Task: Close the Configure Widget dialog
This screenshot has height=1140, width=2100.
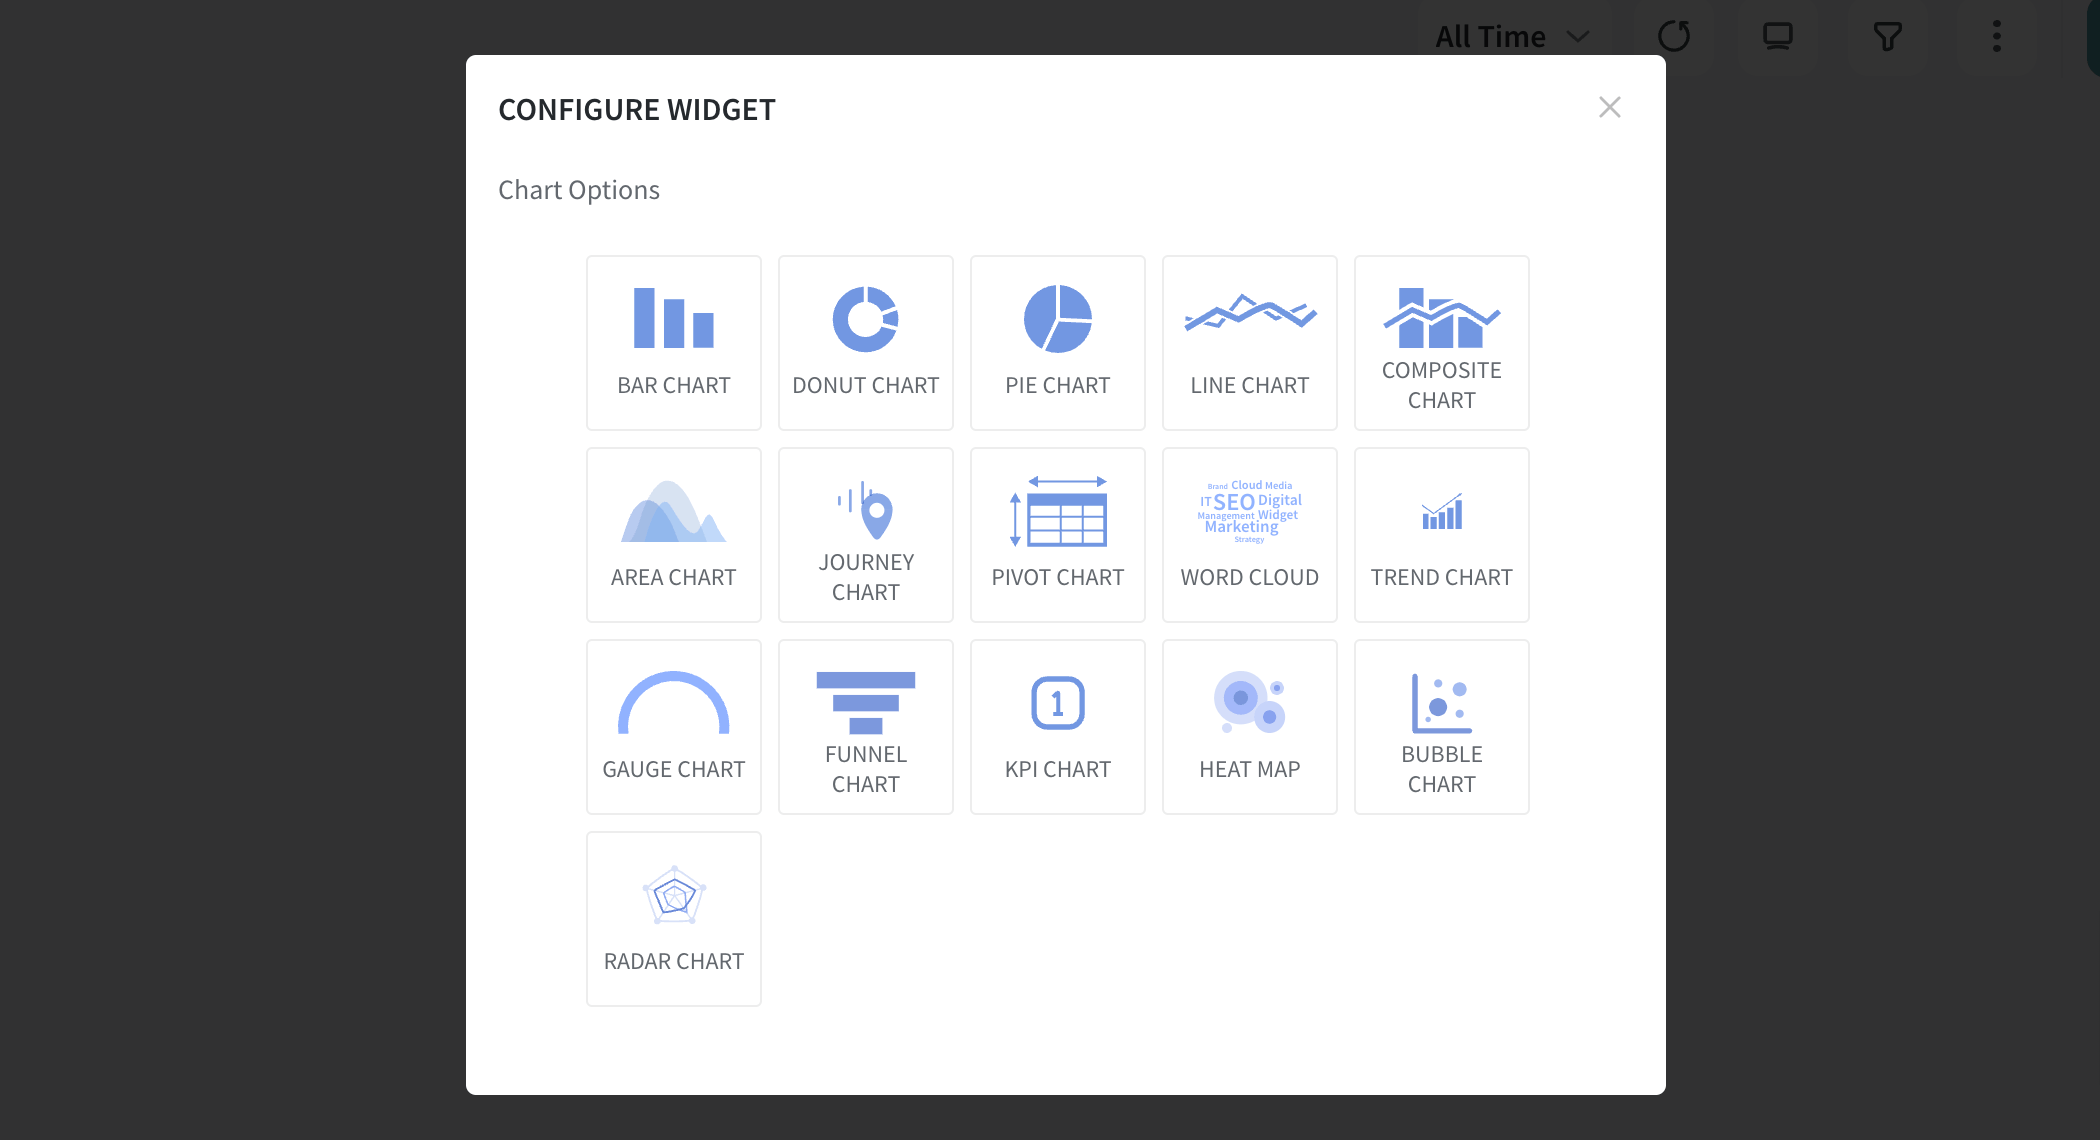Action: coord(1610,107)
